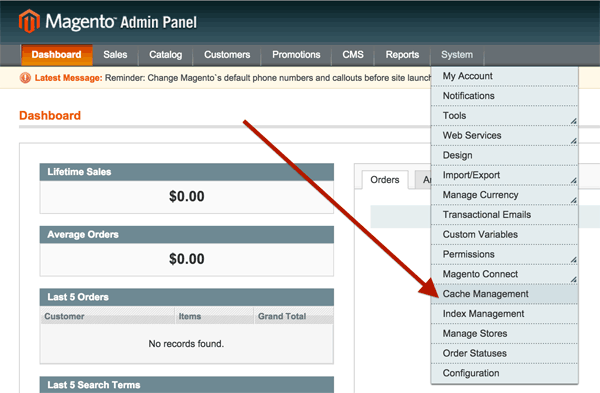Click the Latest Message reminder text
Screen dimensions: 600x393
tap(268, 78)
